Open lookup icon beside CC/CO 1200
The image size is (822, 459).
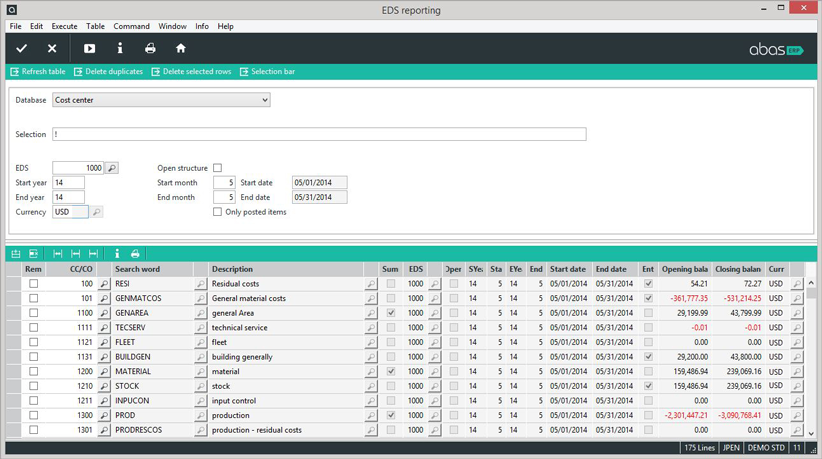coord(104,371)
